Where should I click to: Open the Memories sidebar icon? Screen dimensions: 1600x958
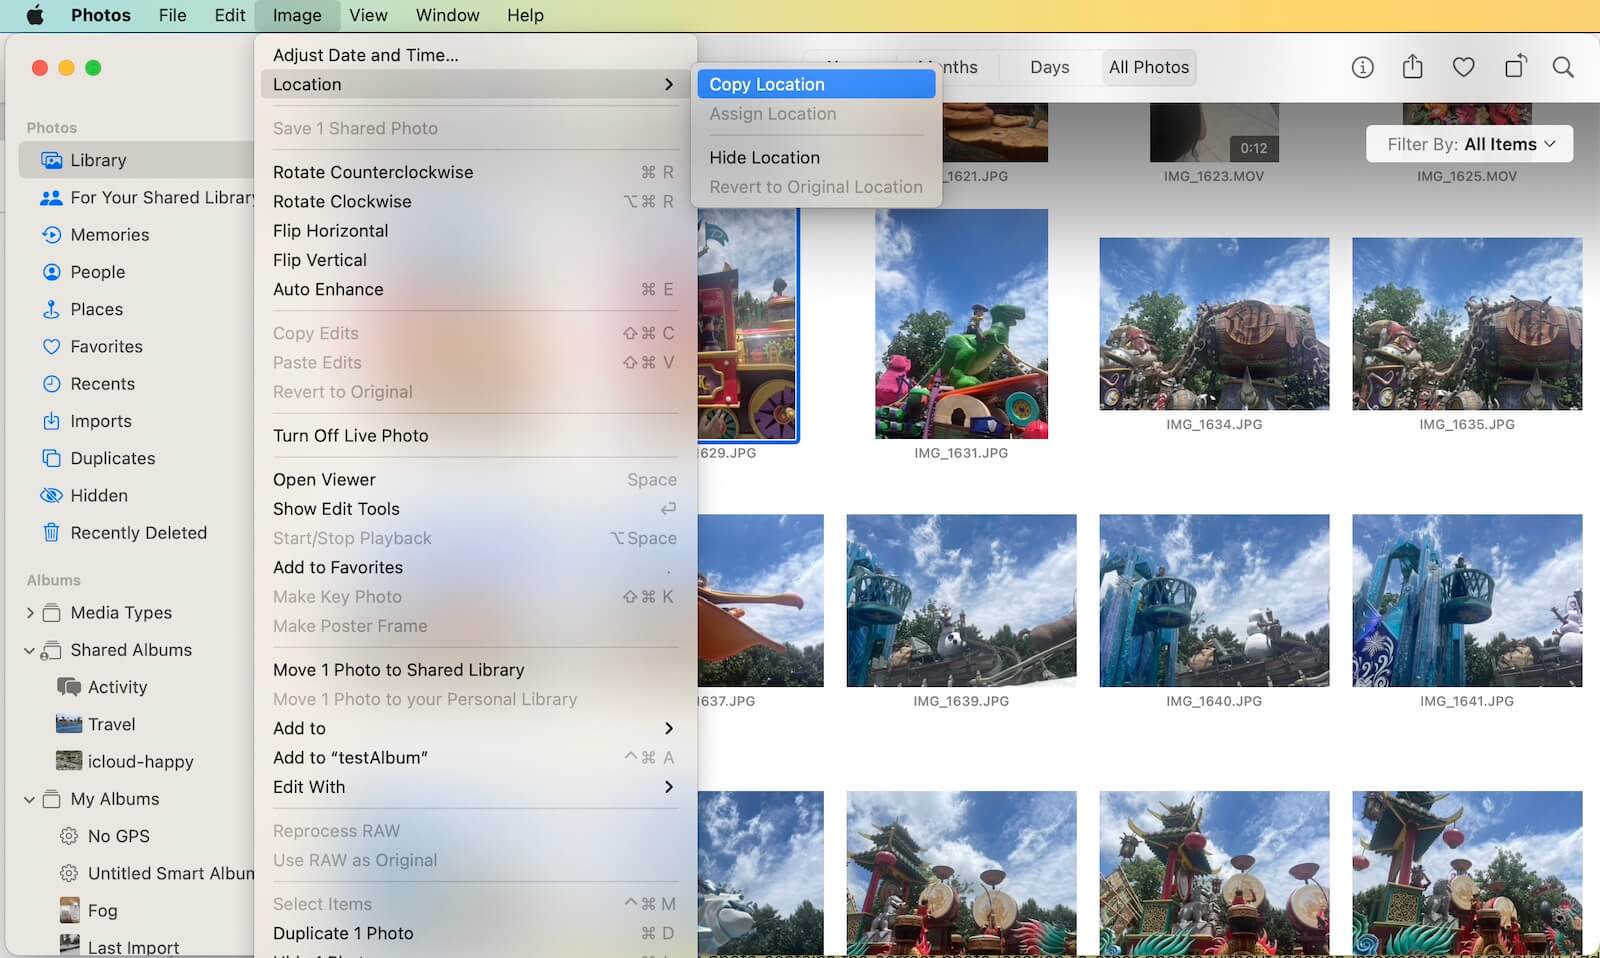point(51,235)
